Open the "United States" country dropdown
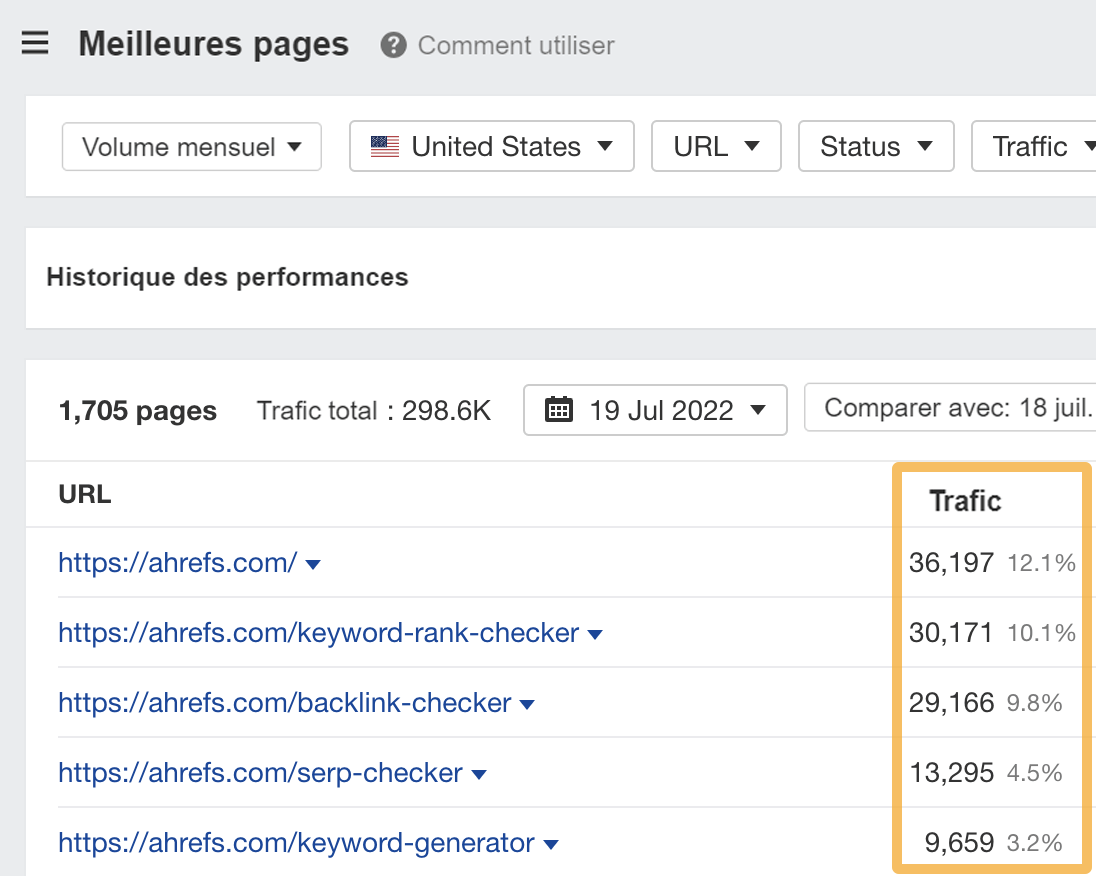1096x876 pixels. pos(490,146)
